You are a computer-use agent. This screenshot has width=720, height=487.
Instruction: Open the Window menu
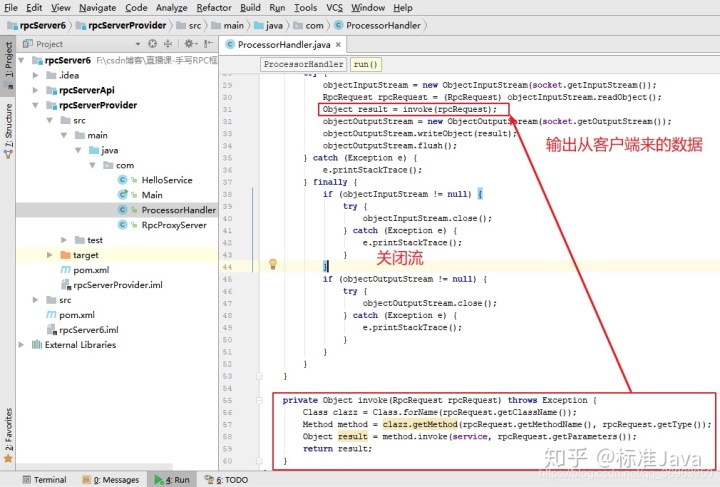click(368, 8)
